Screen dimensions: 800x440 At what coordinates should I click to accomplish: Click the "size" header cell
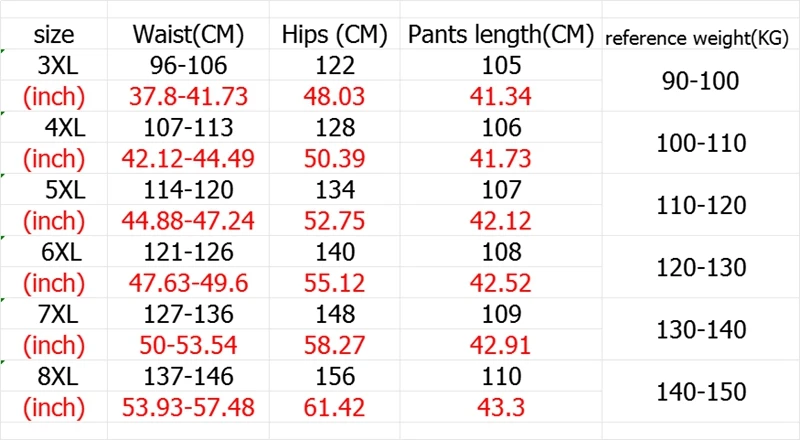coord(54,35)
